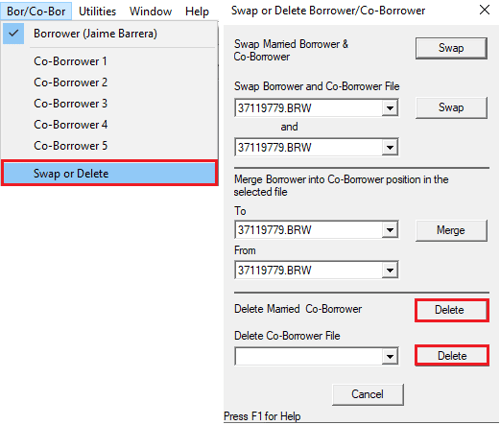Open the Window menu
The height and width of the screenshot is (425, 500).
click(x=151, y=11)
